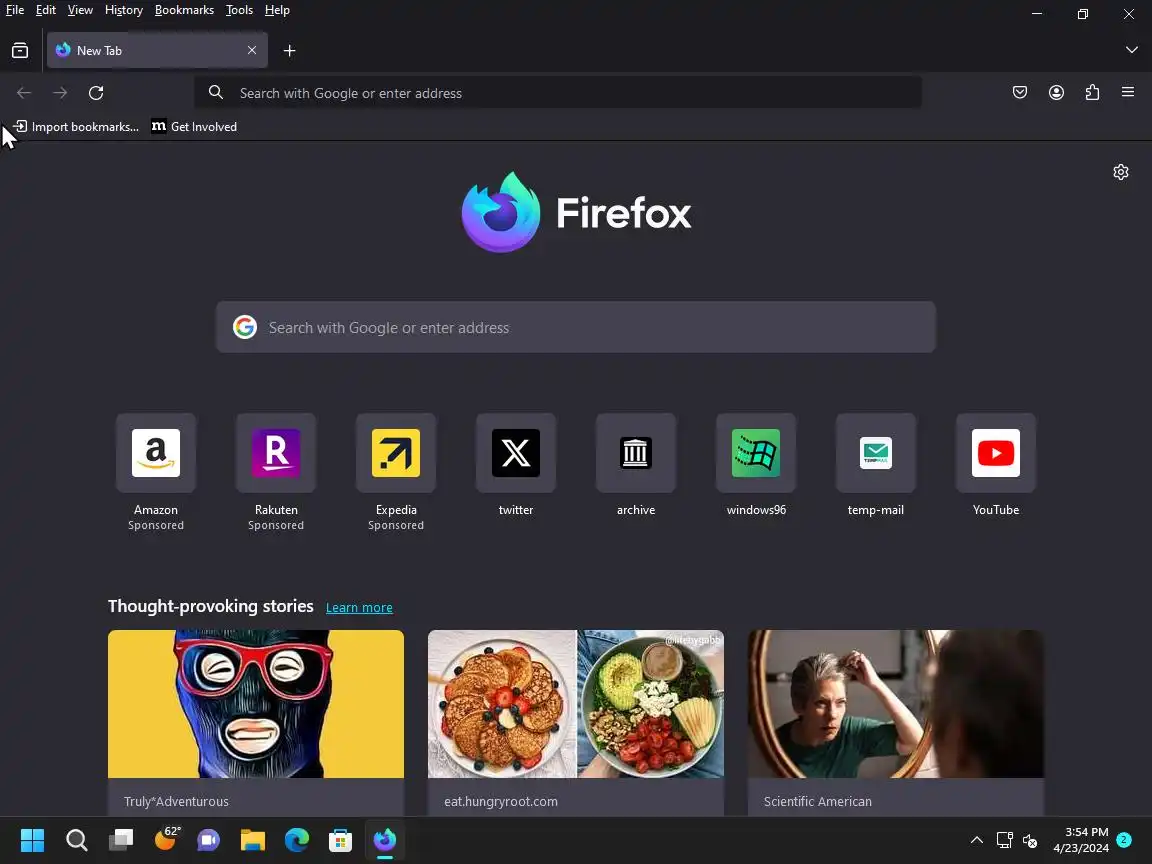Screen dimensions: 1152x864
Task: Open the Truly*Adventurous story thumbnail
Action: (256, 704)
